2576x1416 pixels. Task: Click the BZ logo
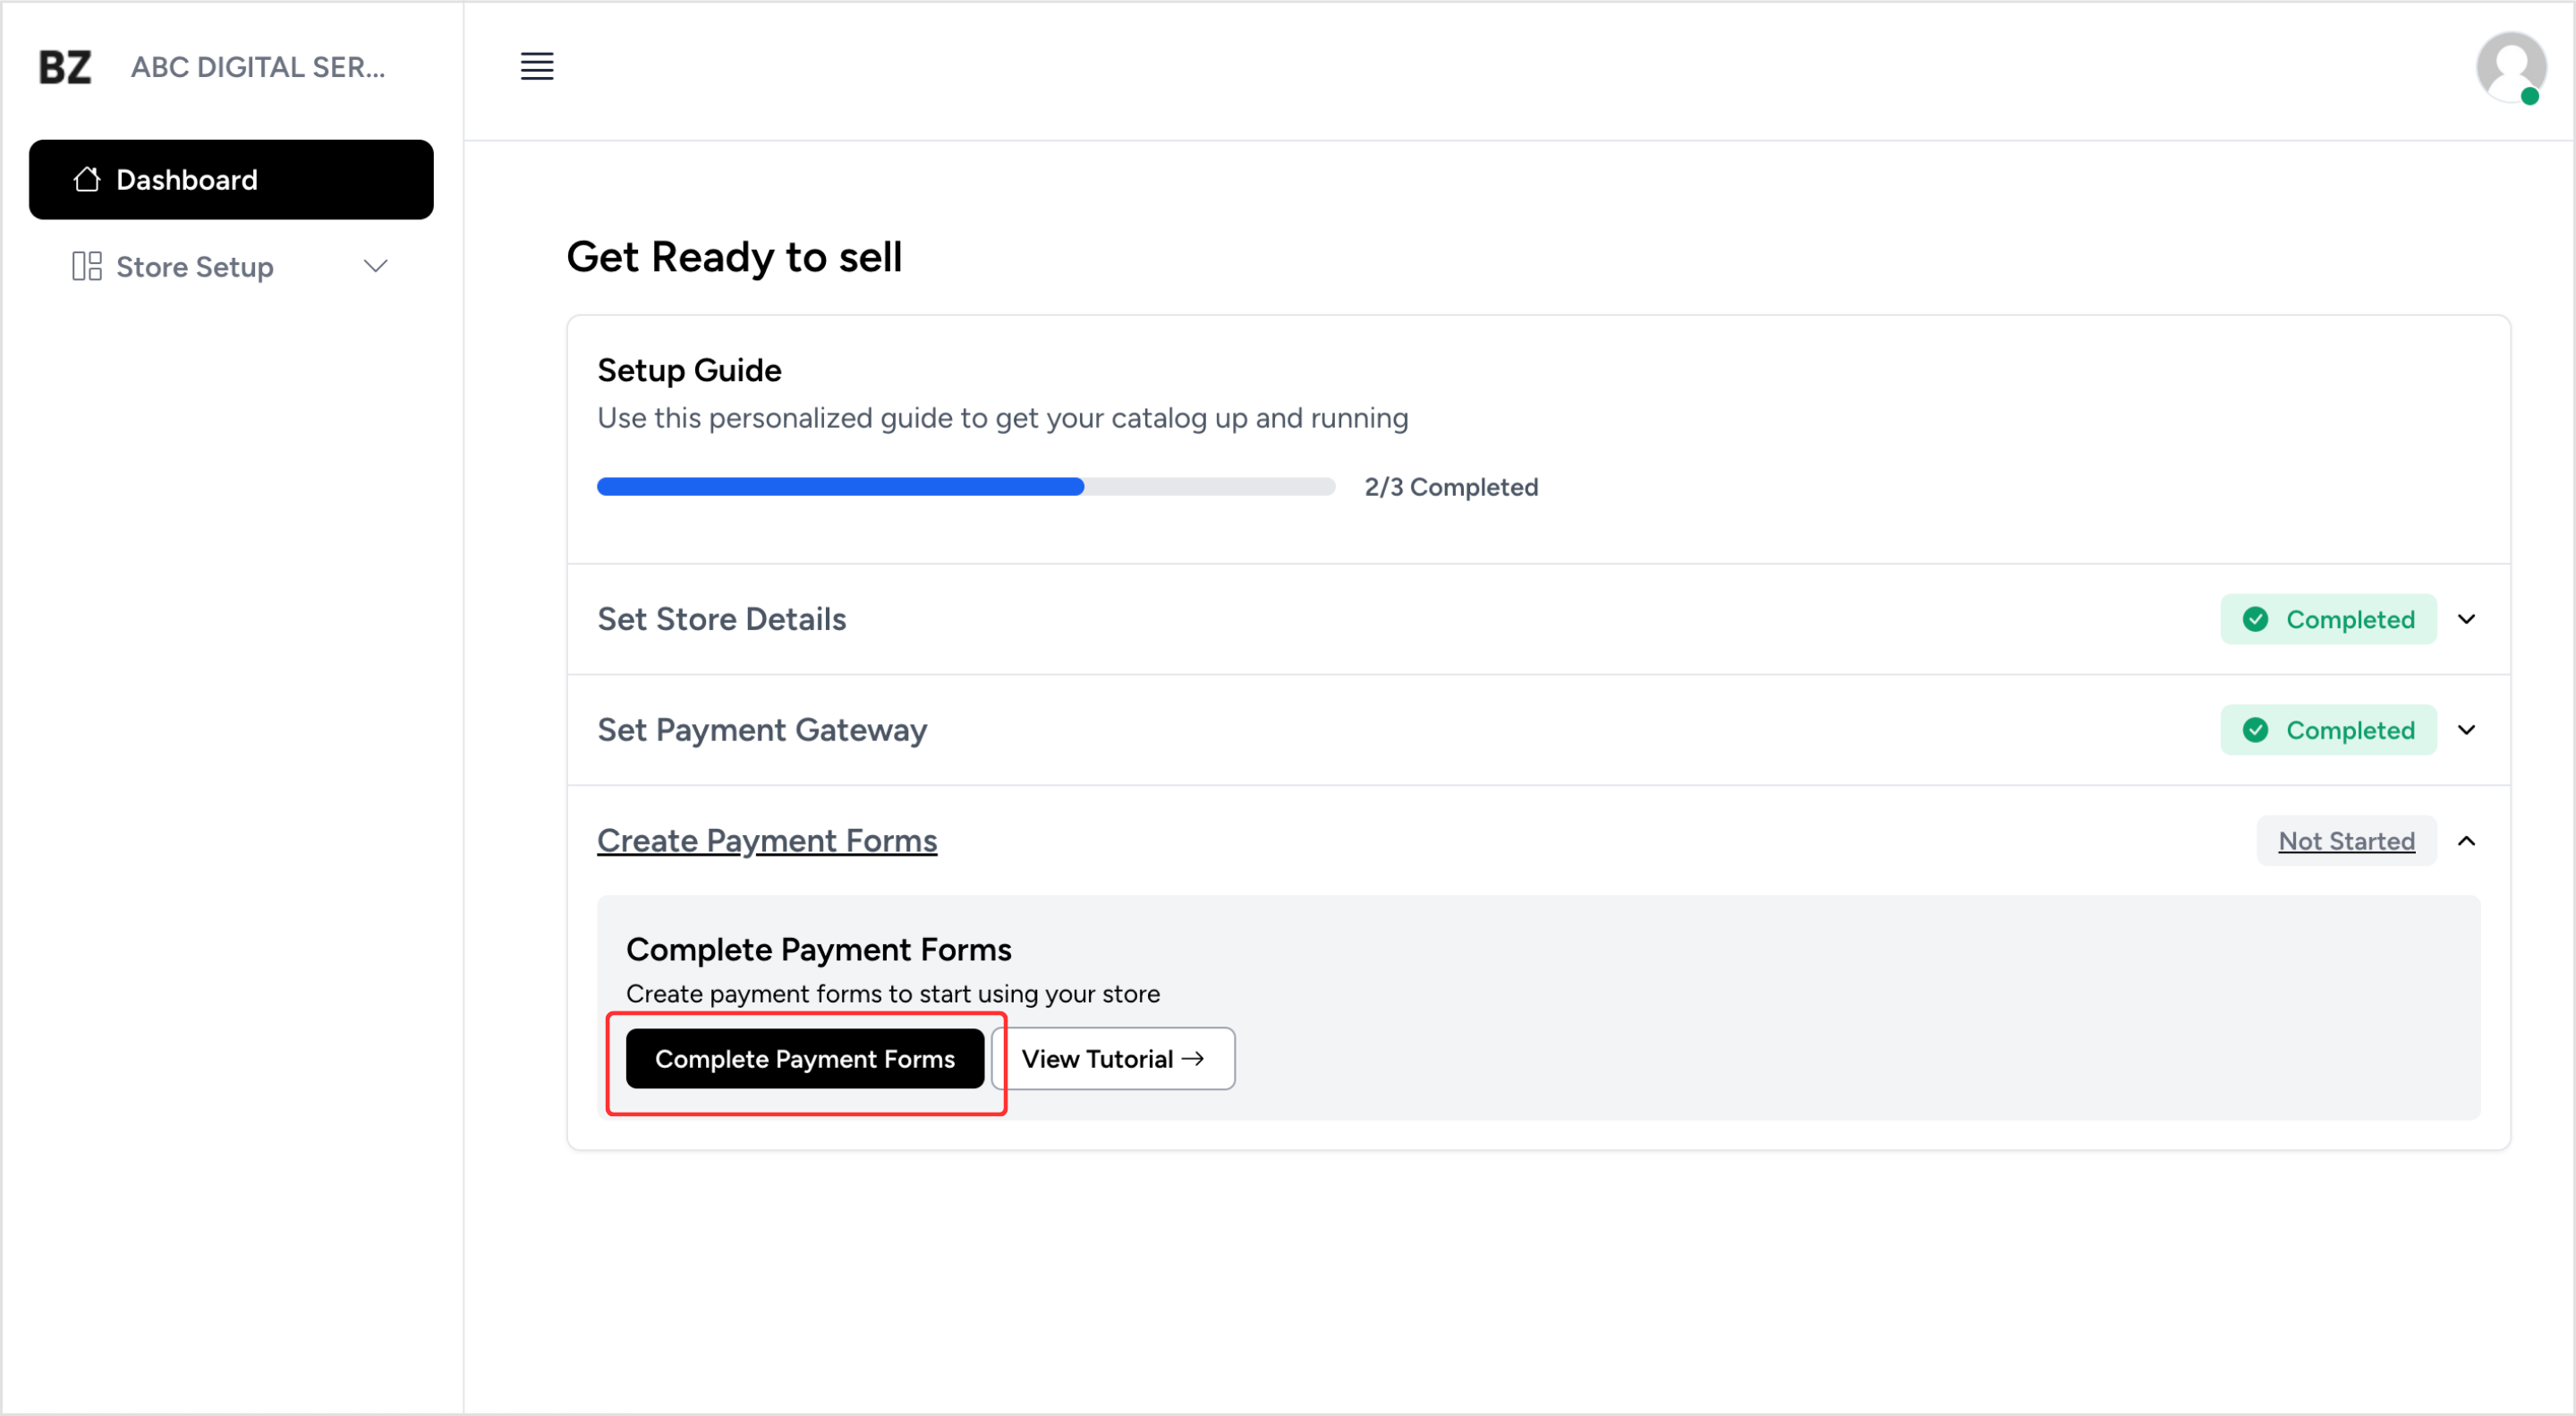coord(65,67)
